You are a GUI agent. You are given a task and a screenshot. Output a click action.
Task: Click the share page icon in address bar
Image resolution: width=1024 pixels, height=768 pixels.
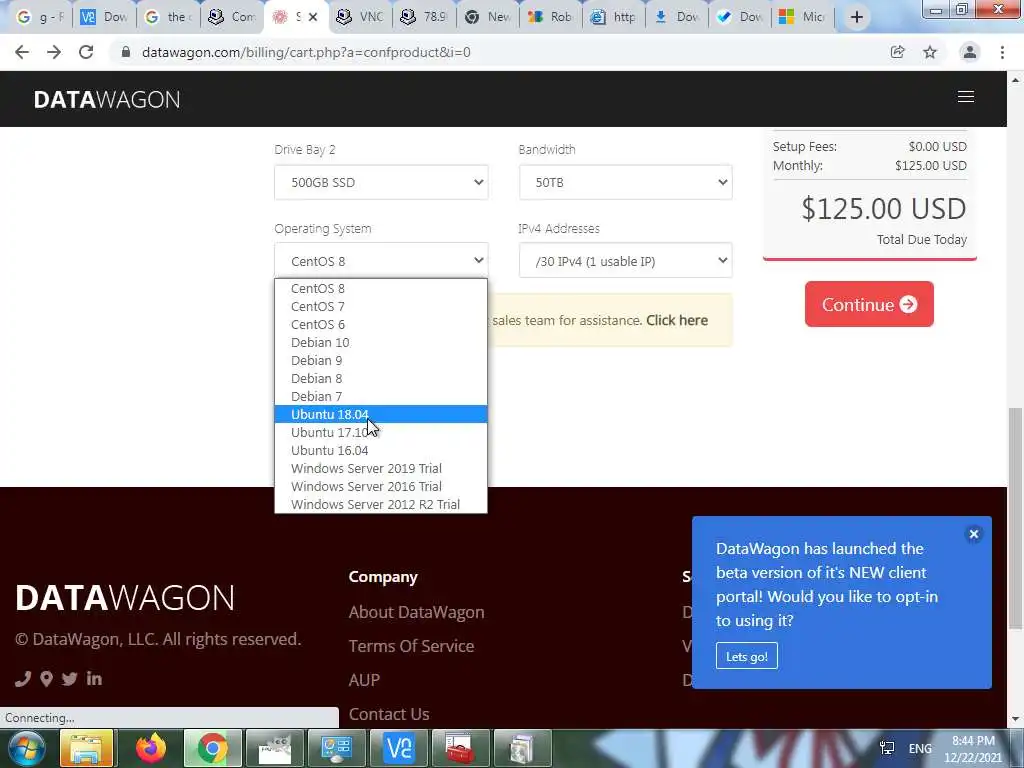(898, 52)
